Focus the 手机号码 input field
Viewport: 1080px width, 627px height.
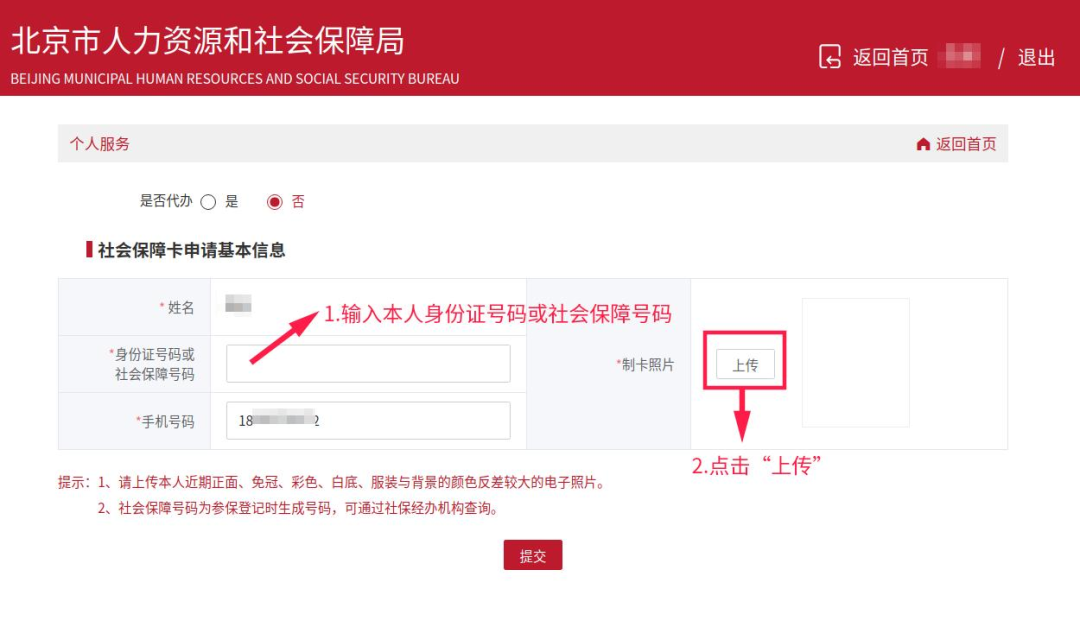point(368,420)
